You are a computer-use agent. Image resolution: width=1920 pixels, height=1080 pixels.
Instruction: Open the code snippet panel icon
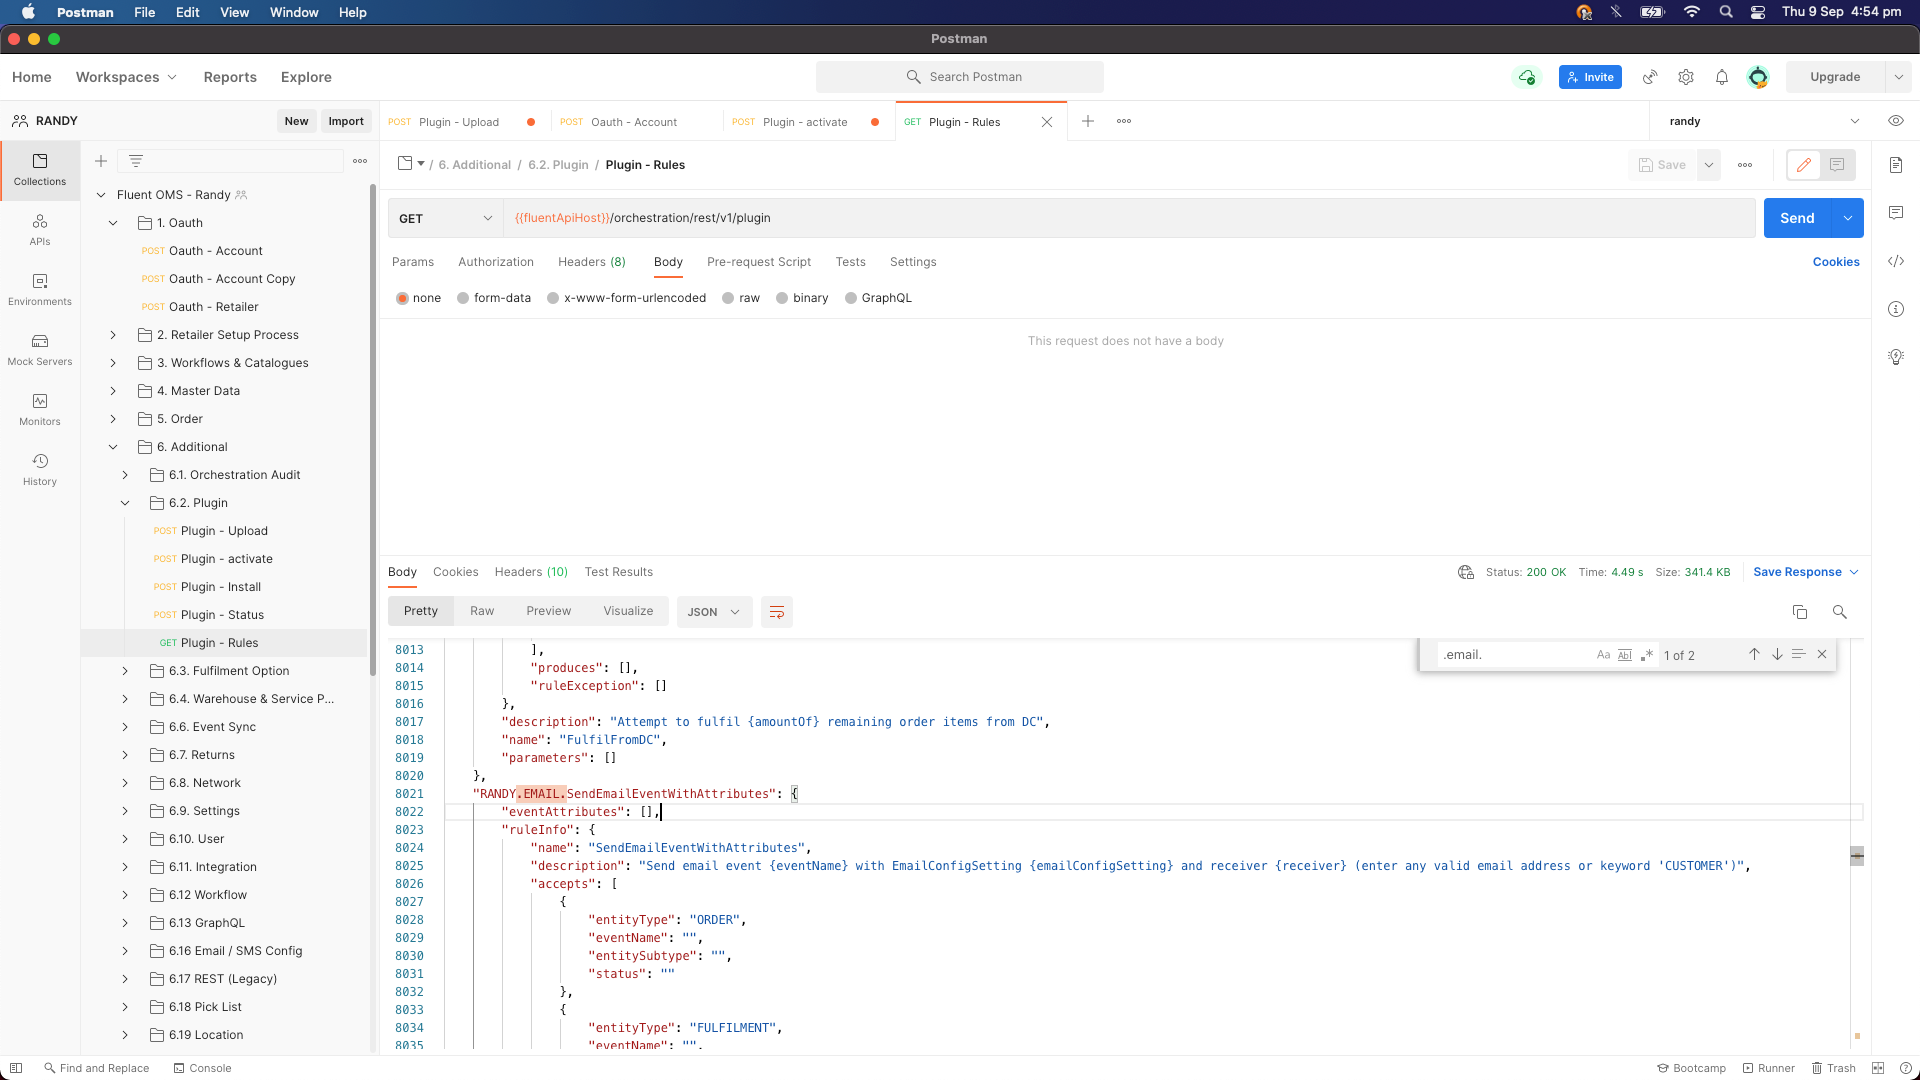pos(1896,261)
